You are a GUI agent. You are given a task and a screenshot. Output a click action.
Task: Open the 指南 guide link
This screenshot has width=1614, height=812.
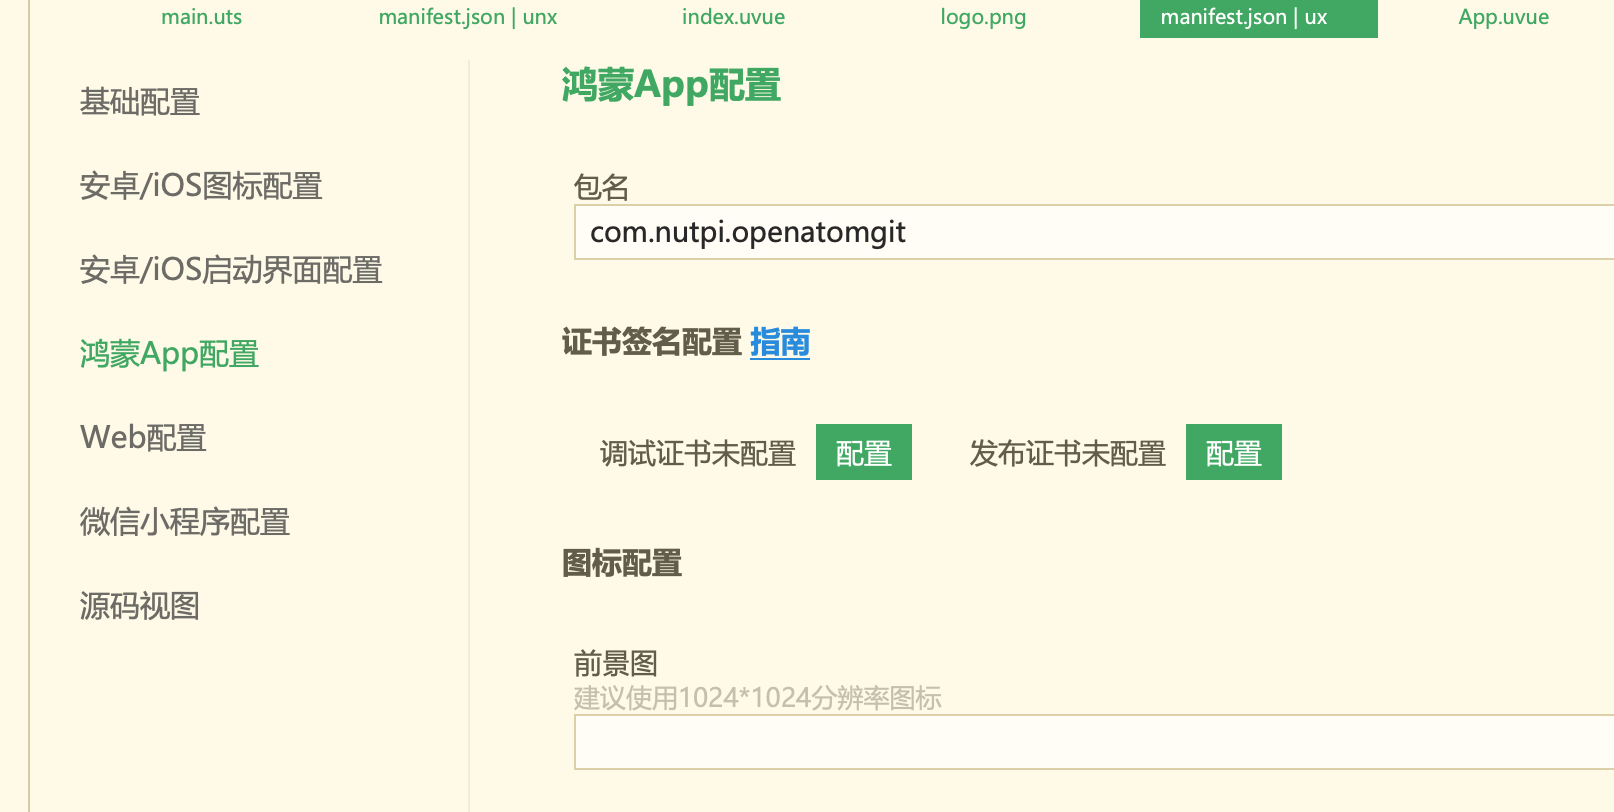pyautogui.click(x=779, y=343)
